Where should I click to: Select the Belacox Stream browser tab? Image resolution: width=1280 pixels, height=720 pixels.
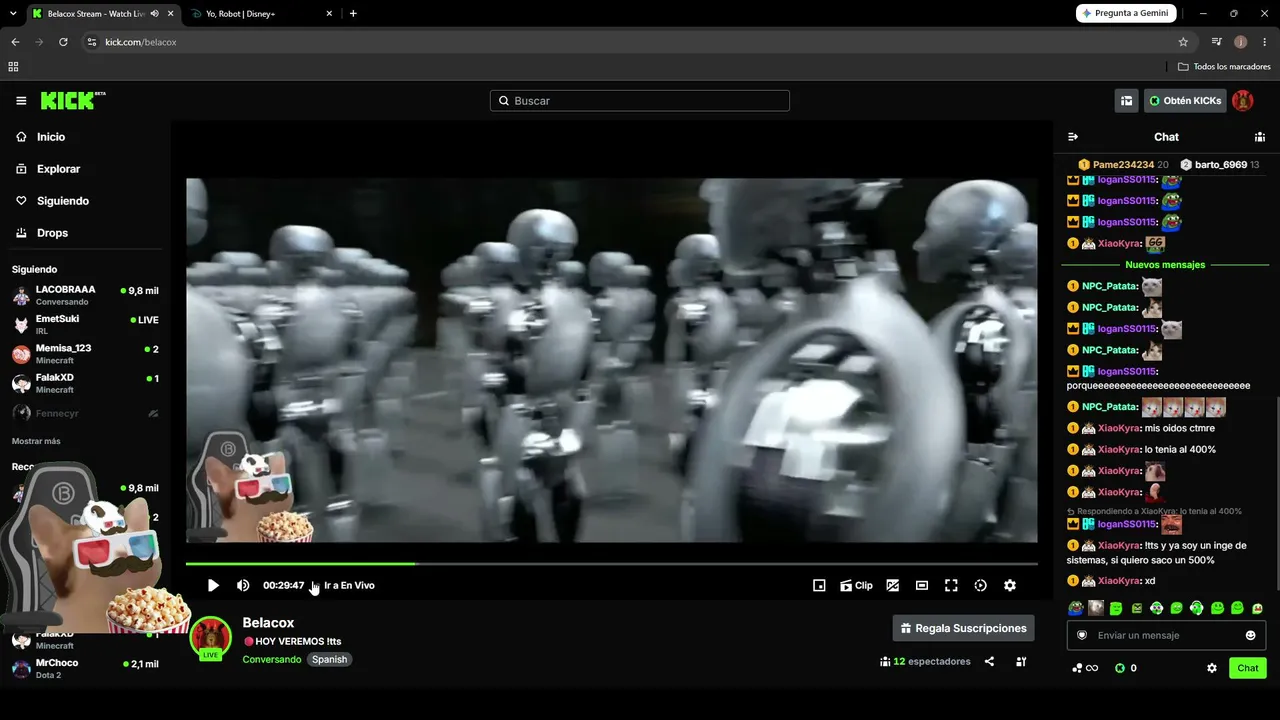coord(102,14)
